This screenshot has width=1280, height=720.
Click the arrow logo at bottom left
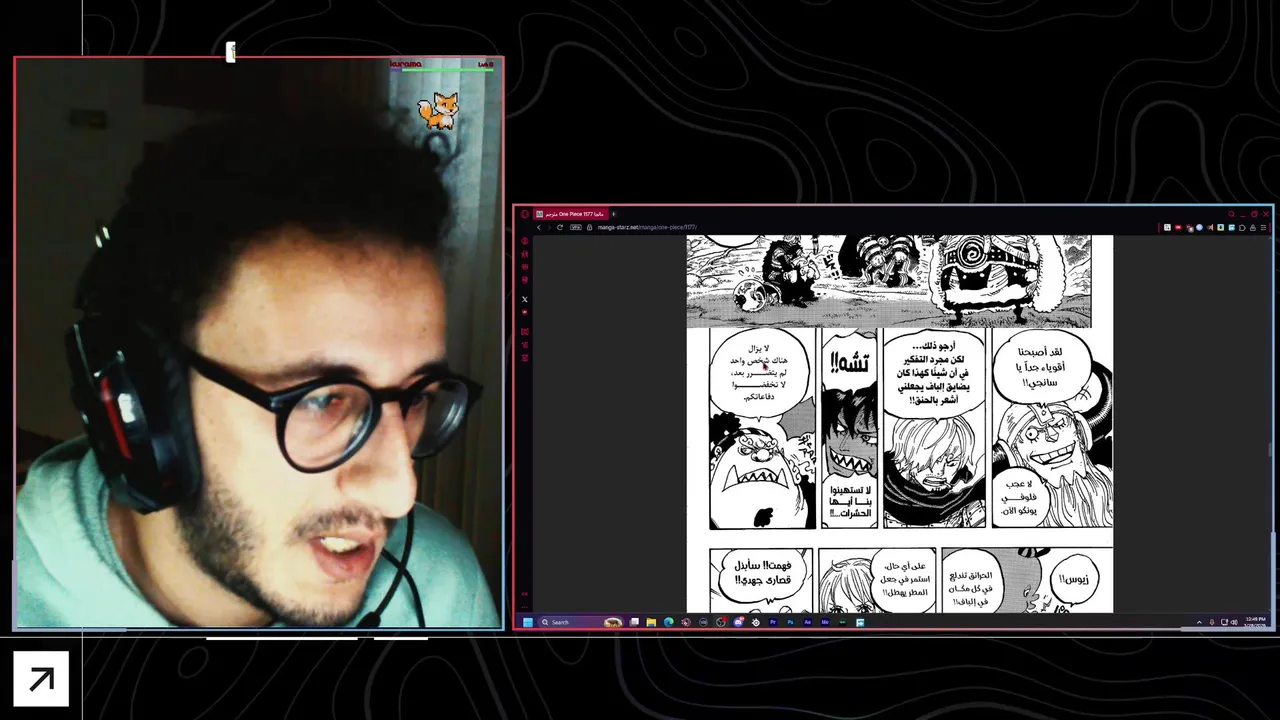click(41, 680)
